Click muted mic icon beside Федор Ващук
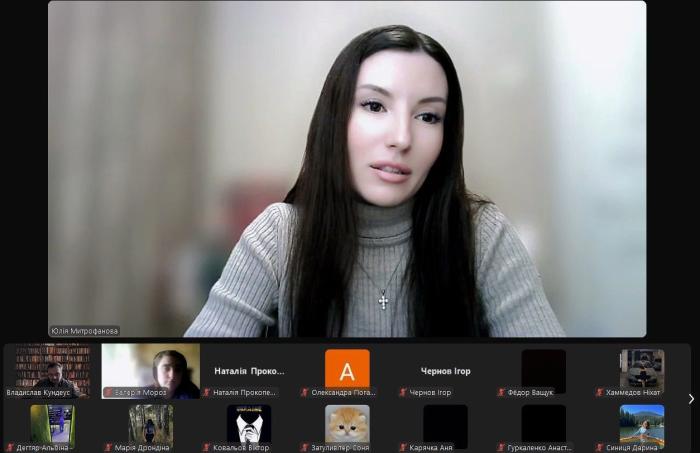 [501, 393]
